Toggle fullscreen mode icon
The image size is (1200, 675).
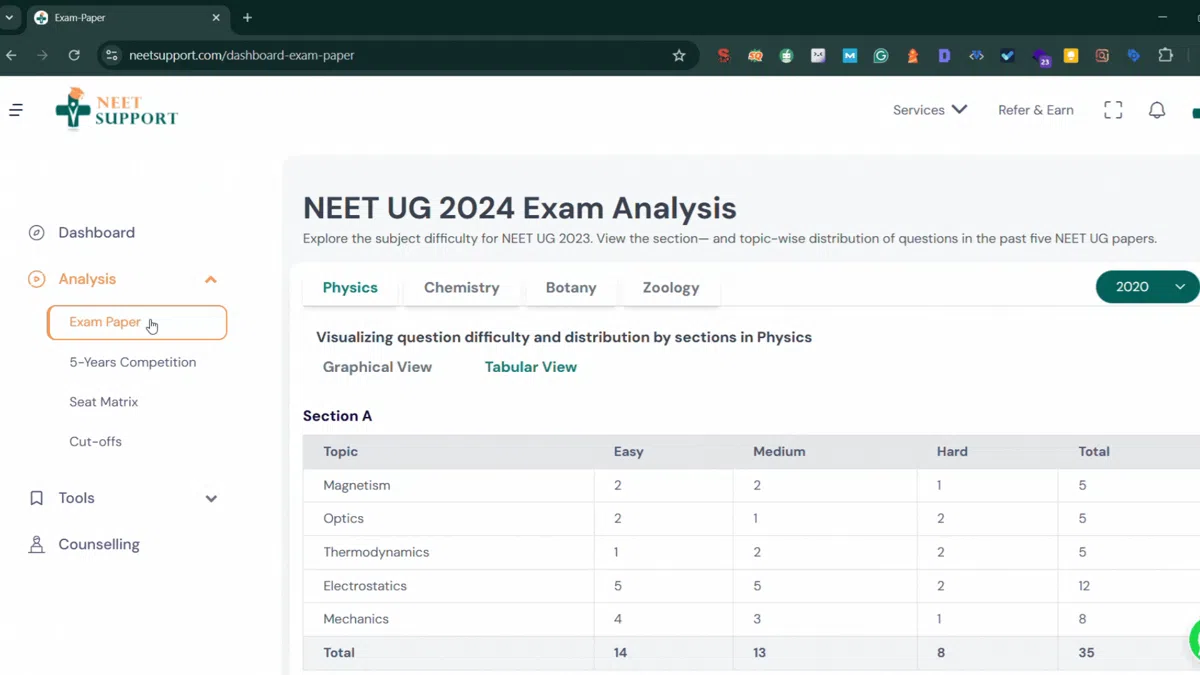1113,110
